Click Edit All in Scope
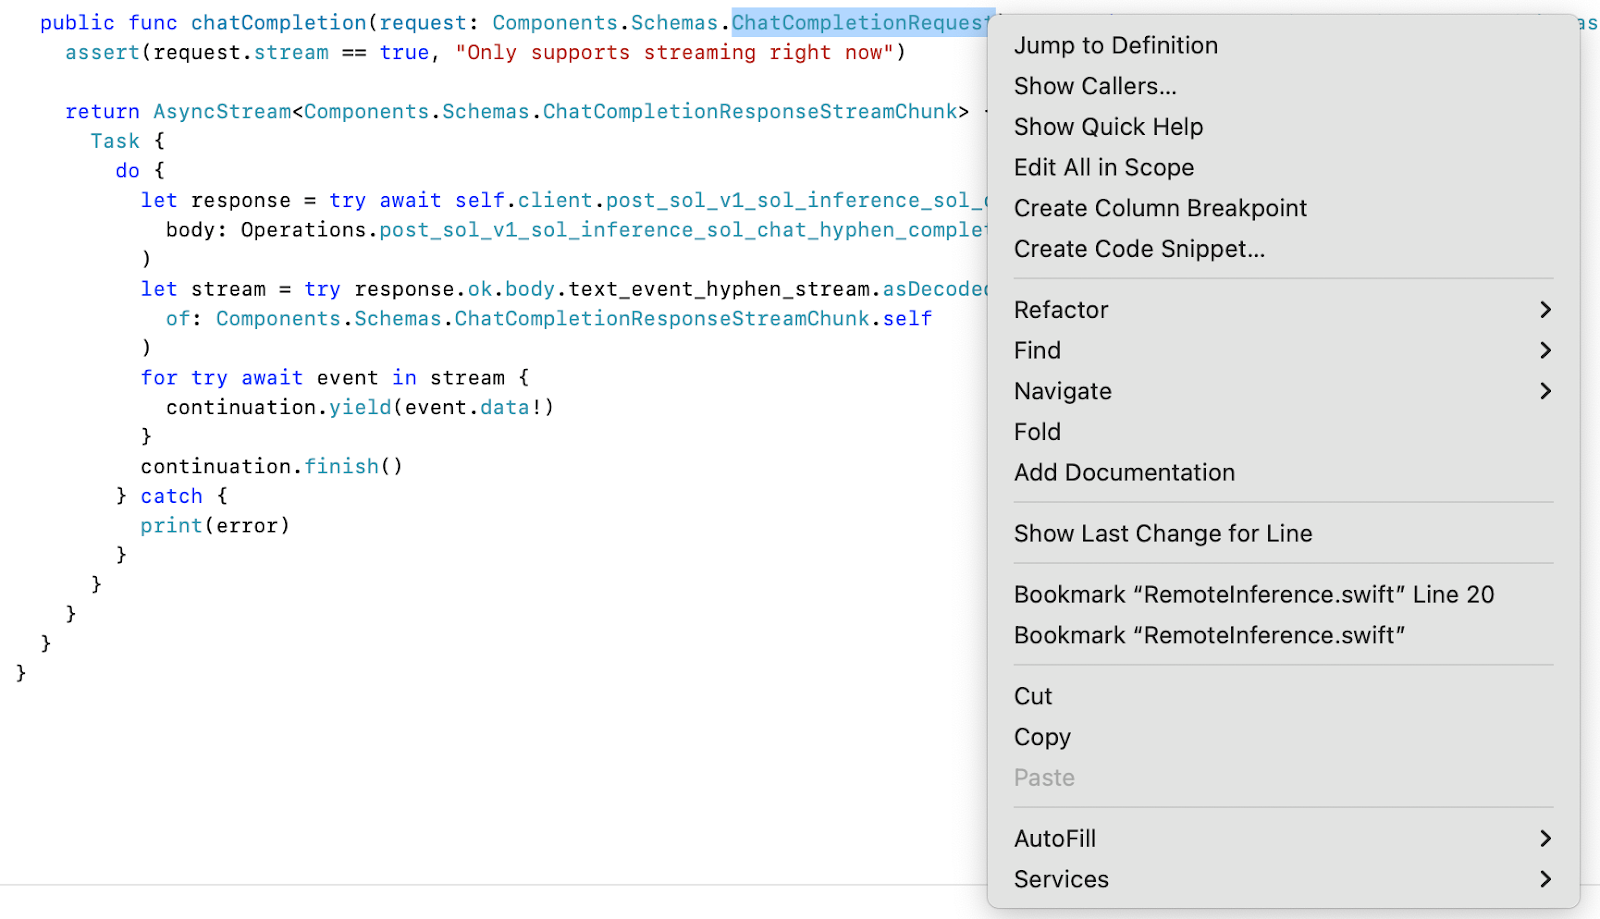Screen dimensions: 1600x919 click(1103, 168)
